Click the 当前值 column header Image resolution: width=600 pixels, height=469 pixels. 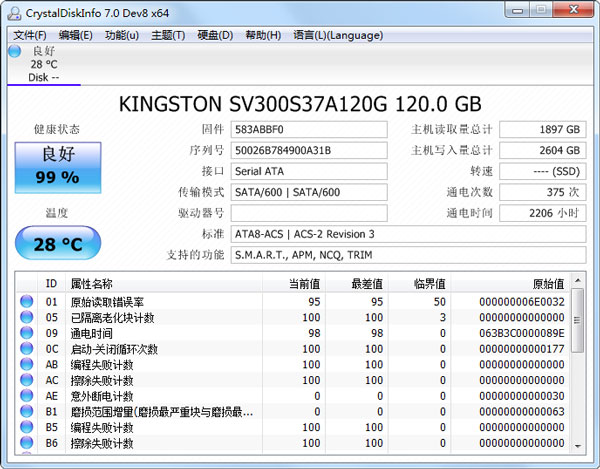tap(294, 283)
